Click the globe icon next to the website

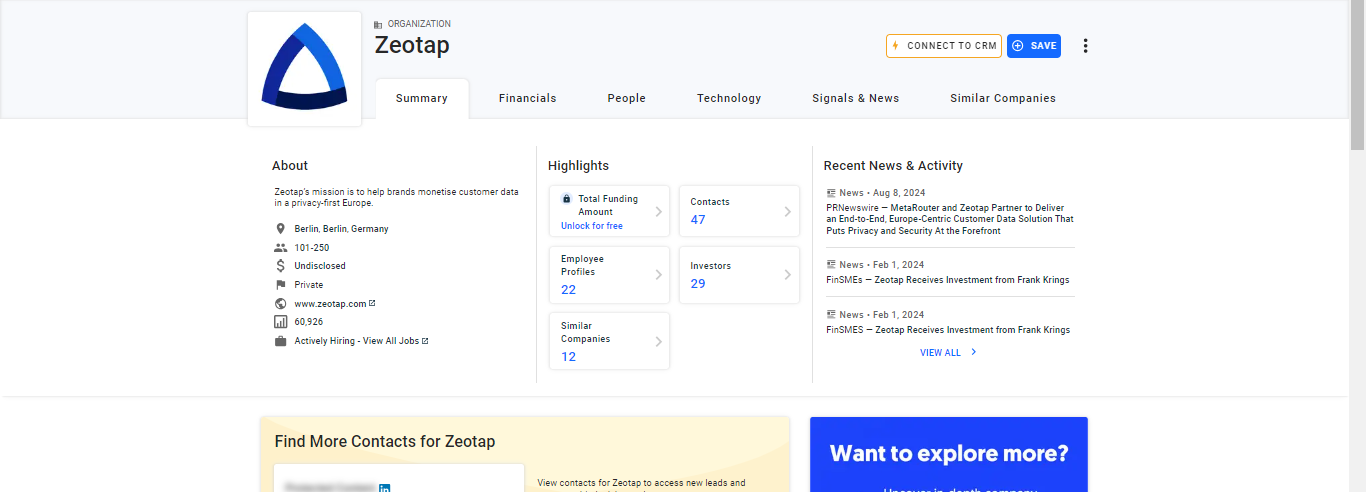[x=281, y=303]
